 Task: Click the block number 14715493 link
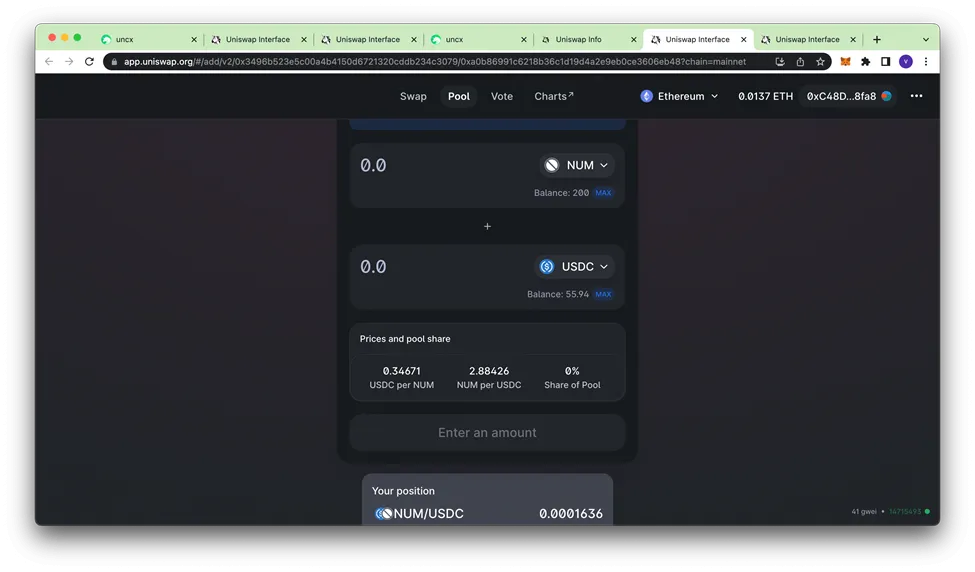(905, 512)
